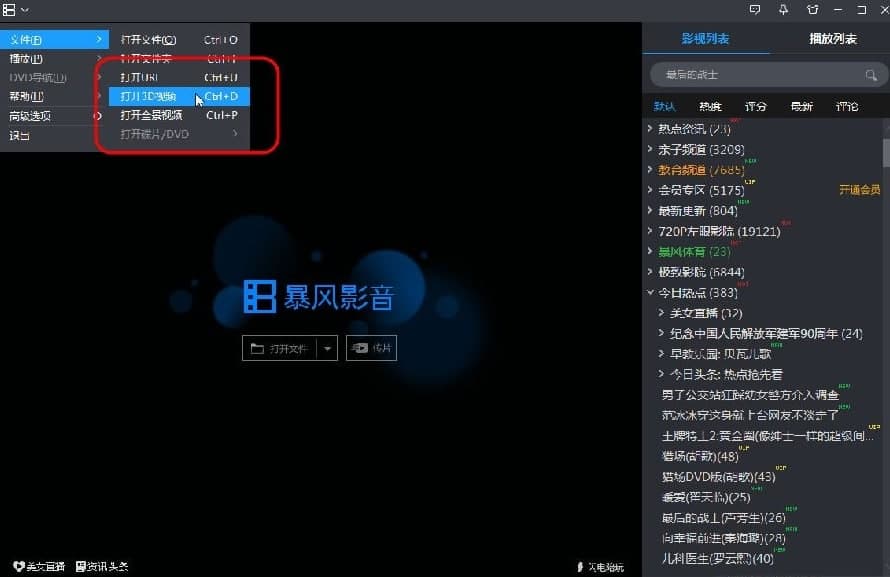Click 开通会员 link
The image size is (890, 577).
[x=859, y=190]
